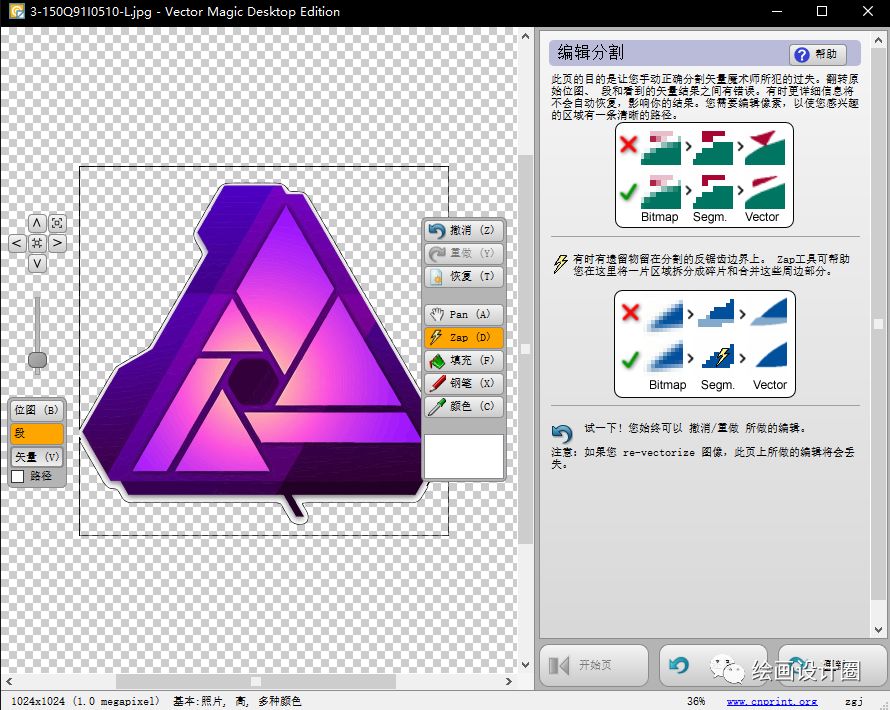
Task: Click the purple logo image on canvas
Action: (x=253, y=352)
